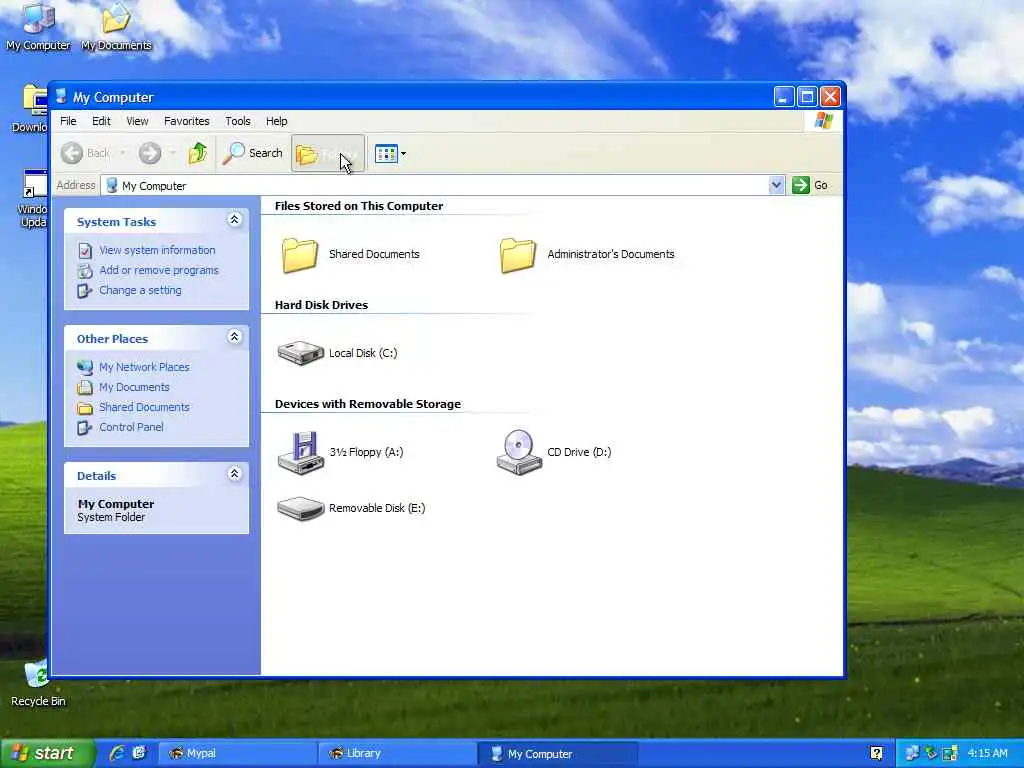Open the Address bar dropdown
This screenshot has height=768, width=1024.
(x=776, y=185)
